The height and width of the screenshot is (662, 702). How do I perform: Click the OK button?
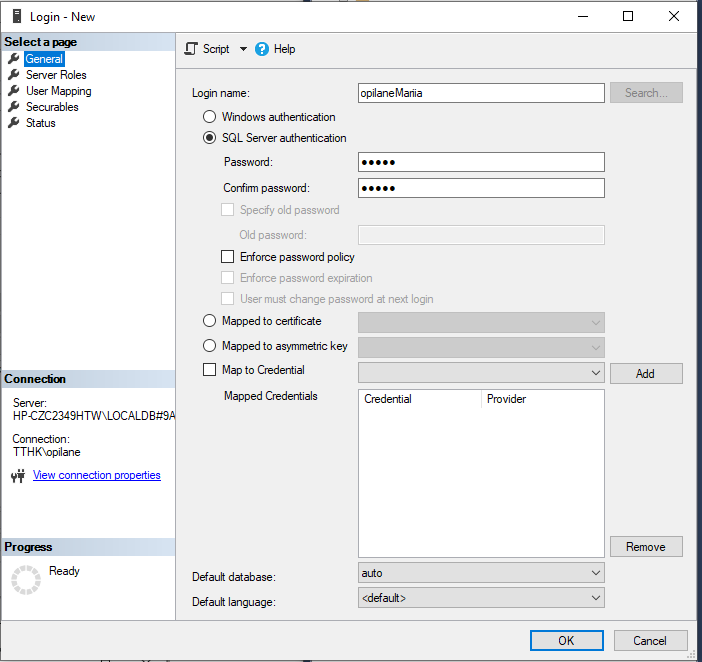[566, 640]
